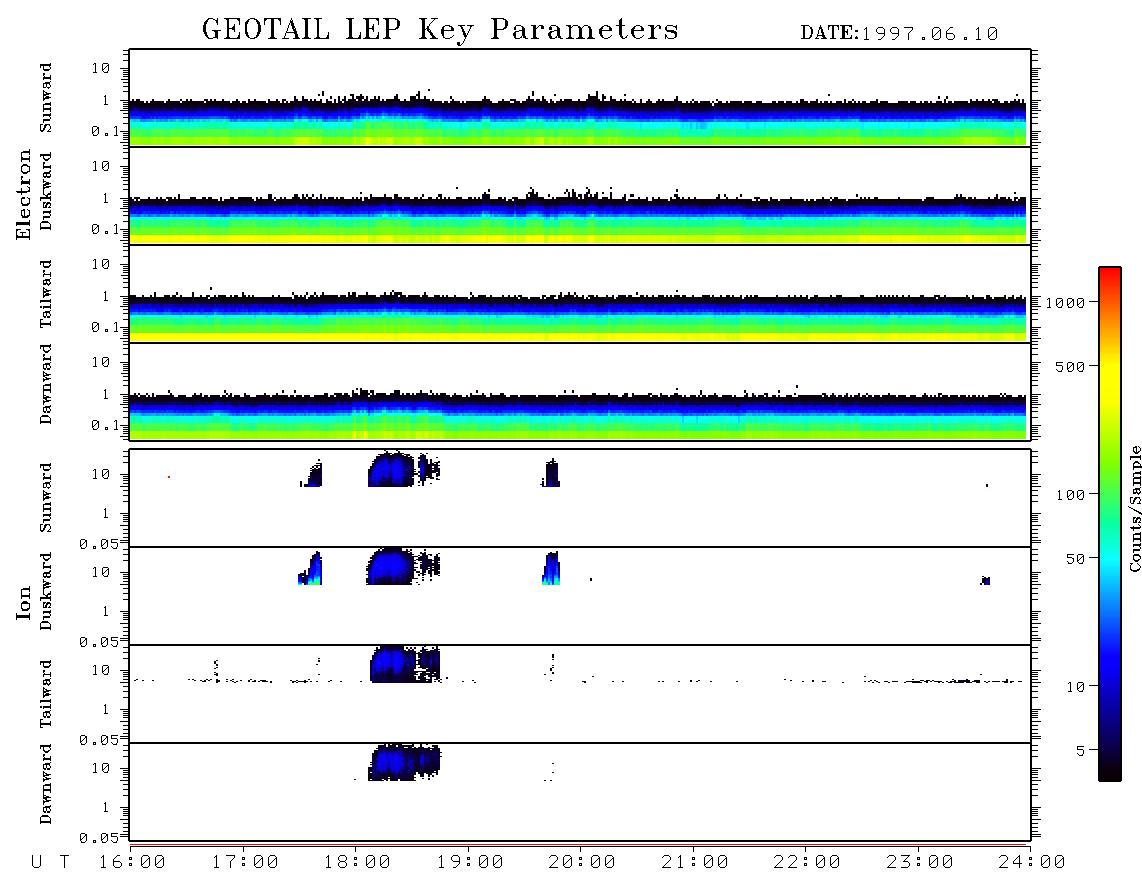Click the "Dawnward" label of the Ion group
Viewport: 1142px width, 880px height.
pos(46,784)
